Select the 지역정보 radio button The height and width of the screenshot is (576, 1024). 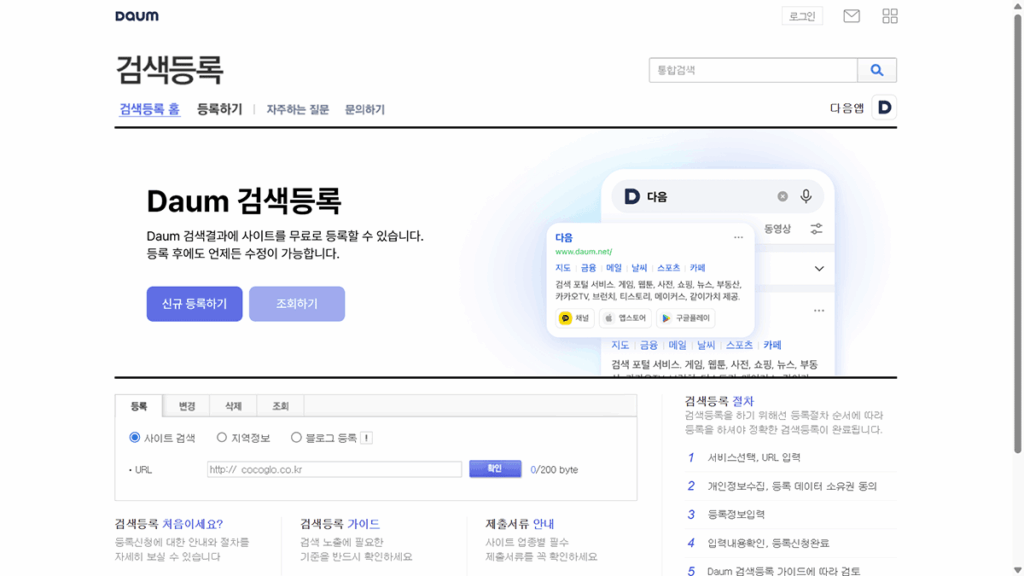pos(222,438)
